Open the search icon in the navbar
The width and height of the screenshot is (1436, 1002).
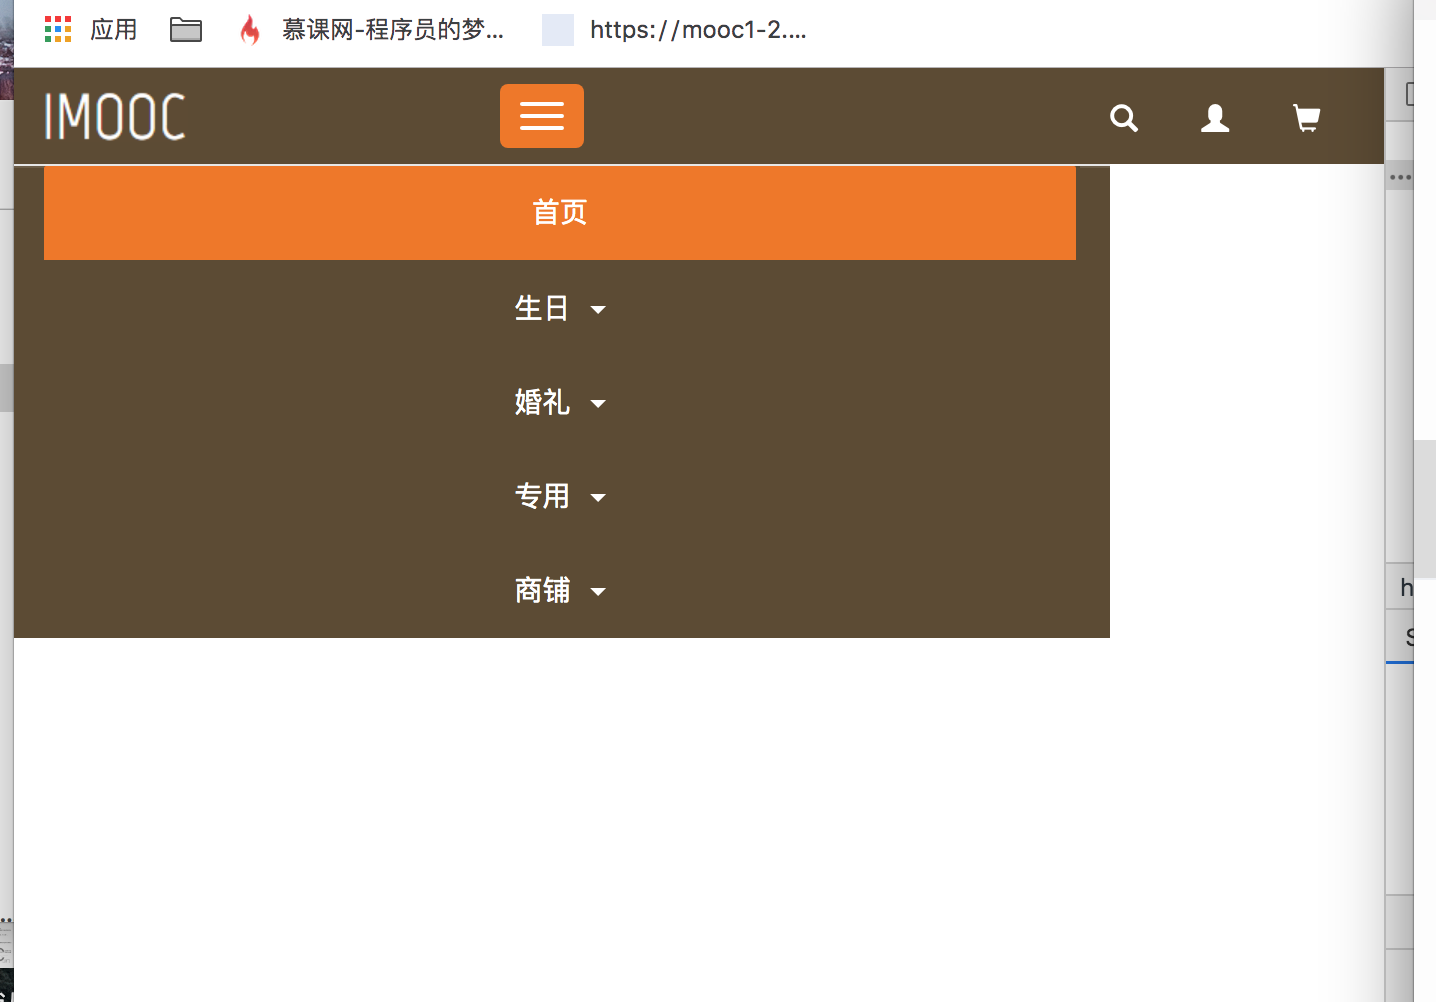point(1123,118)
